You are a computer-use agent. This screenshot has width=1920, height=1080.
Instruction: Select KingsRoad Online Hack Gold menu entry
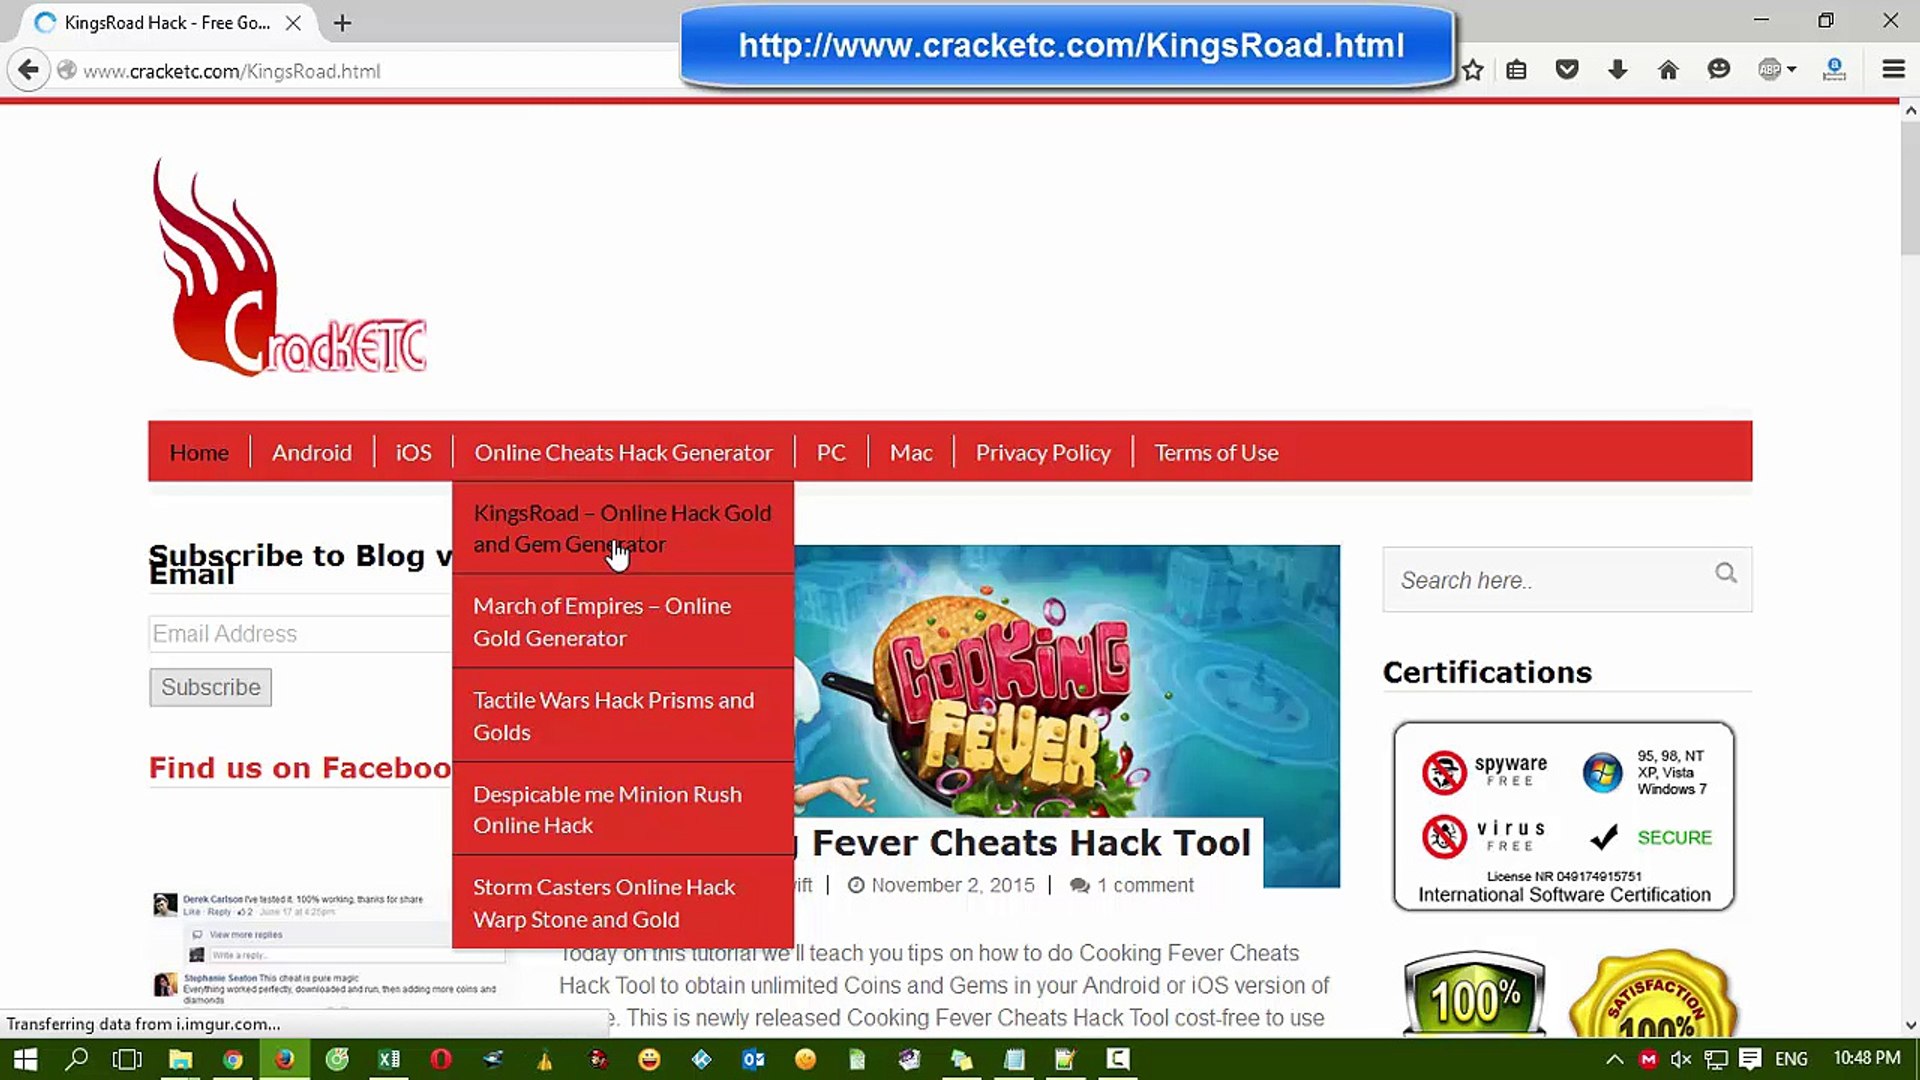tap(622, 528)
